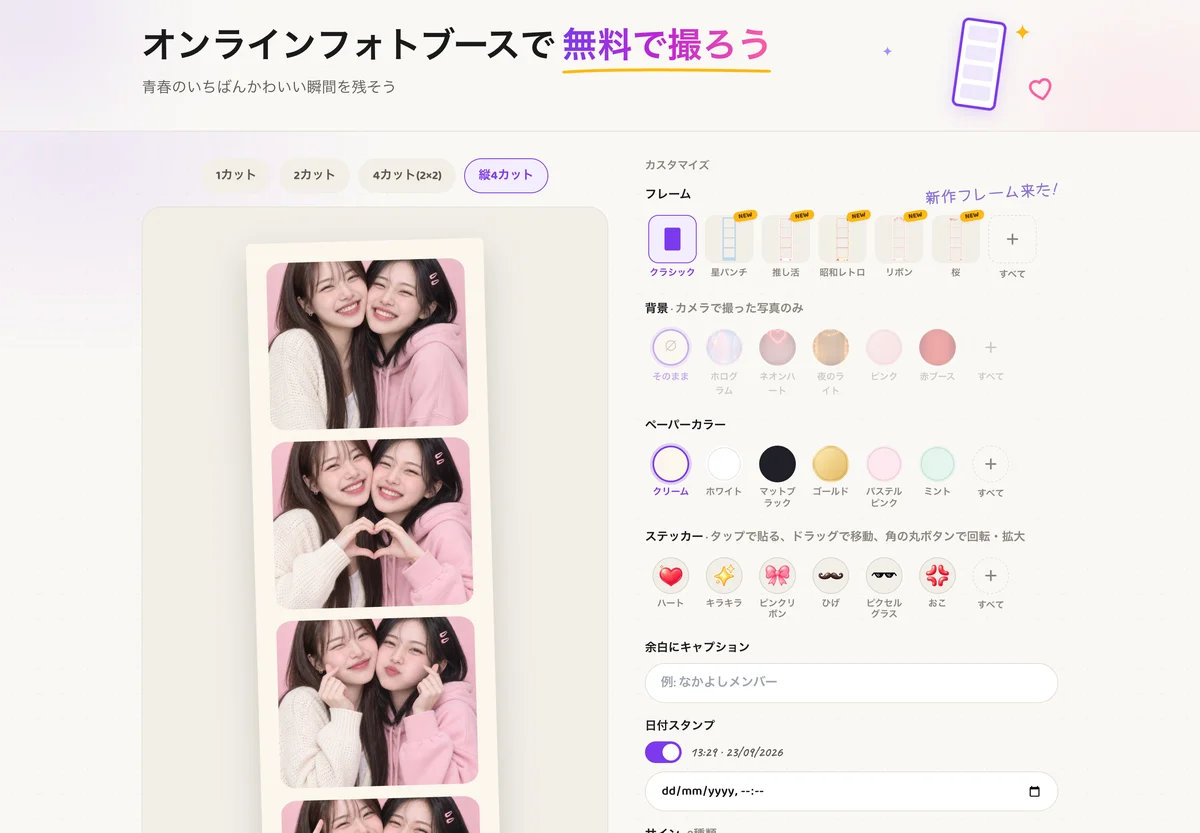This screenshot has width=1200, height=833.
Task: Click the カスタマイズ heading
Action: pos(677,165)
